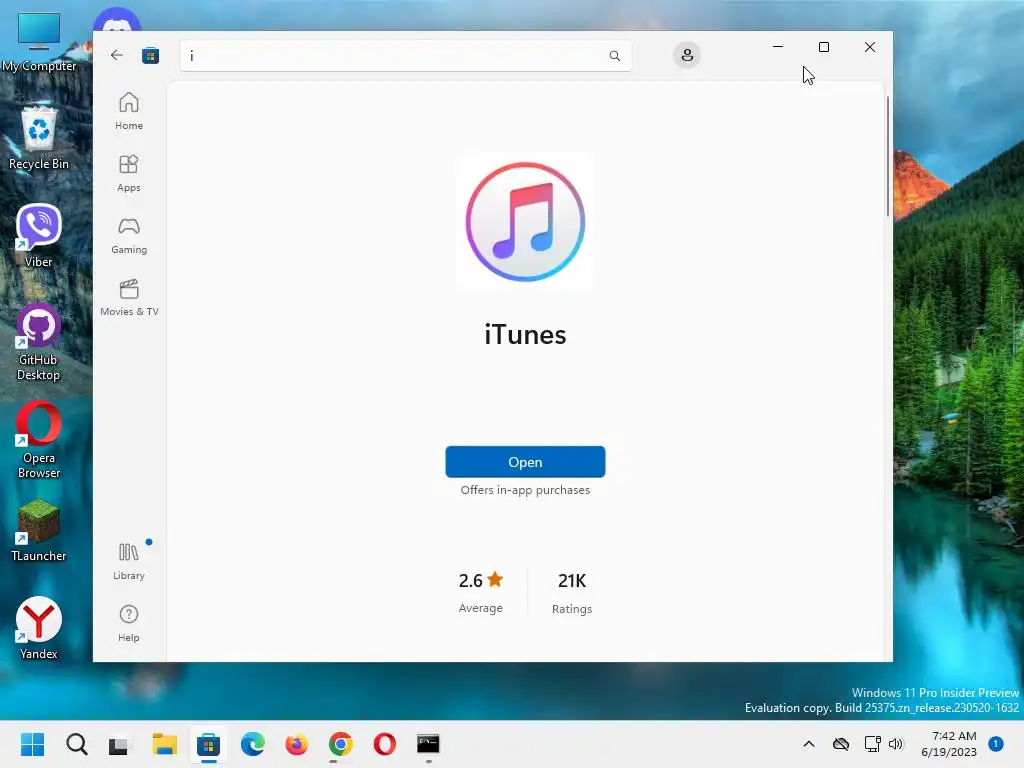This screenshot has width=1024, height=768.
Task: Launch Google Chrome from the taskbar
Action: click(340, 744)
